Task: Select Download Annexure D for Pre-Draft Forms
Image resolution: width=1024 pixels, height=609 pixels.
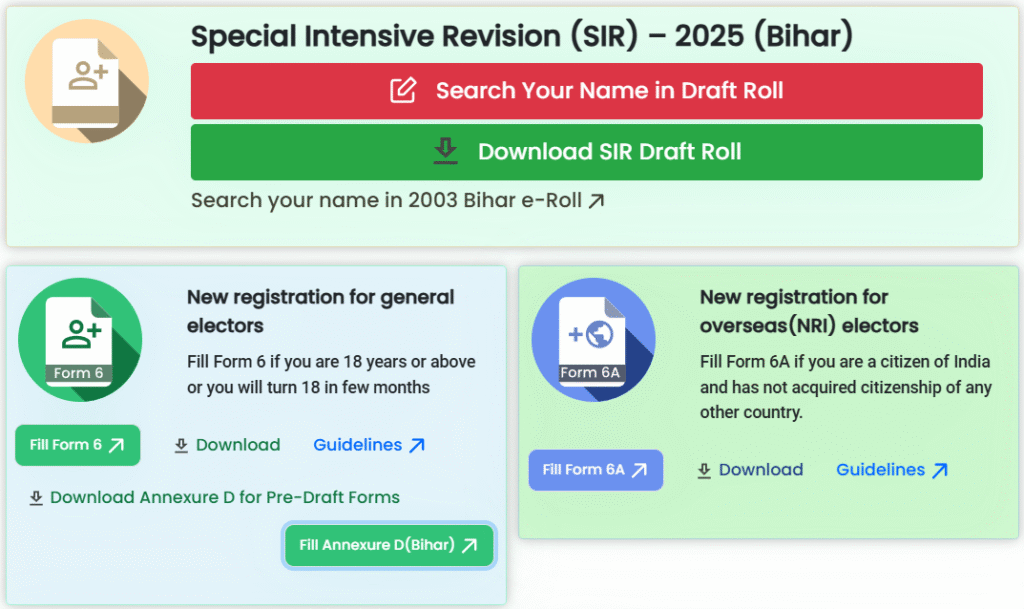Action: coord(224,497)
